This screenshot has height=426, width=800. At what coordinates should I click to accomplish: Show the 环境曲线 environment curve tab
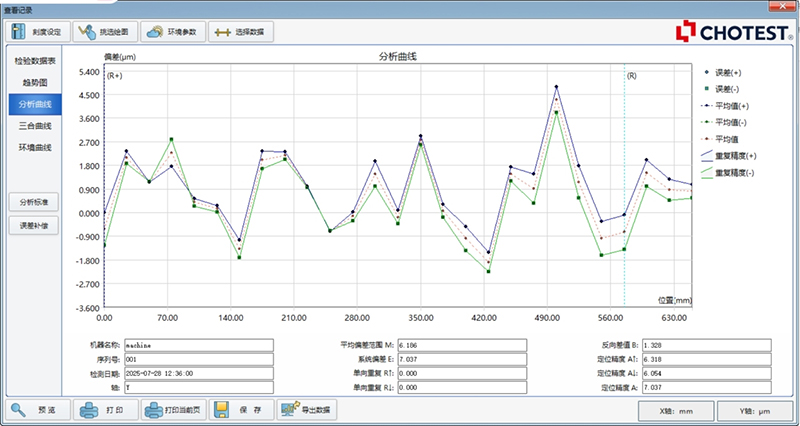(35, 147)
